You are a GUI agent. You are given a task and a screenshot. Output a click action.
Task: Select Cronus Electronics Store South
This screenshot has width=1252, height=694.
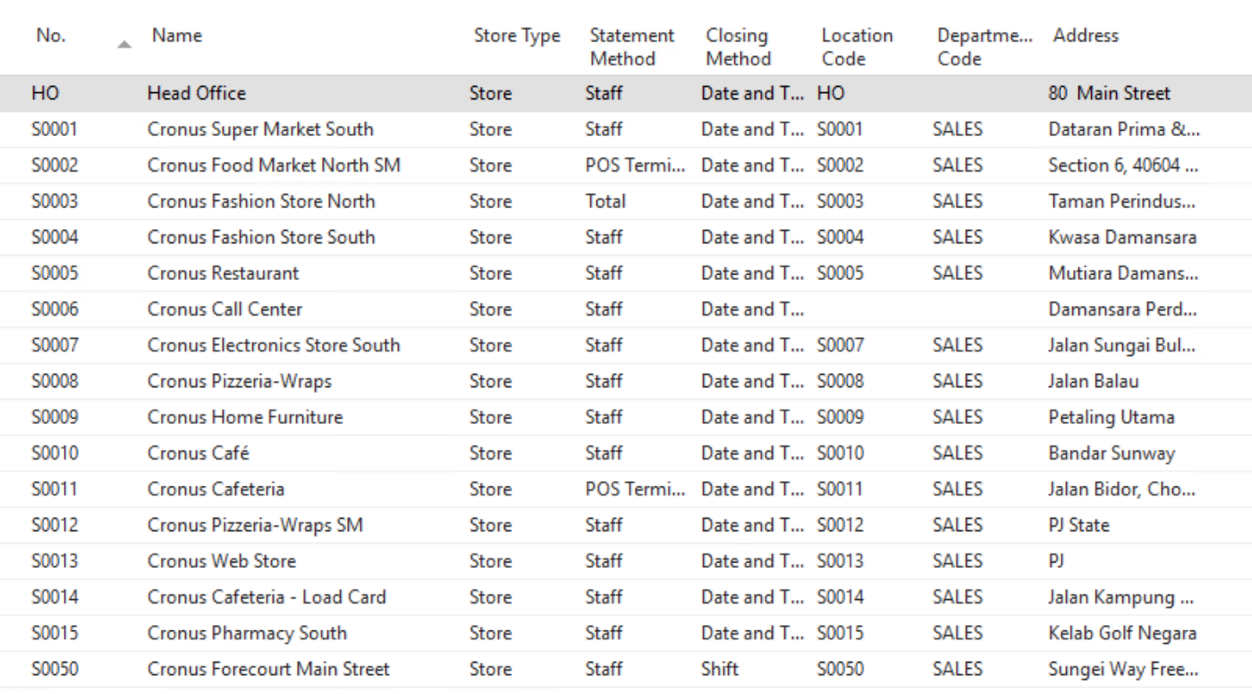coord(273,345)
